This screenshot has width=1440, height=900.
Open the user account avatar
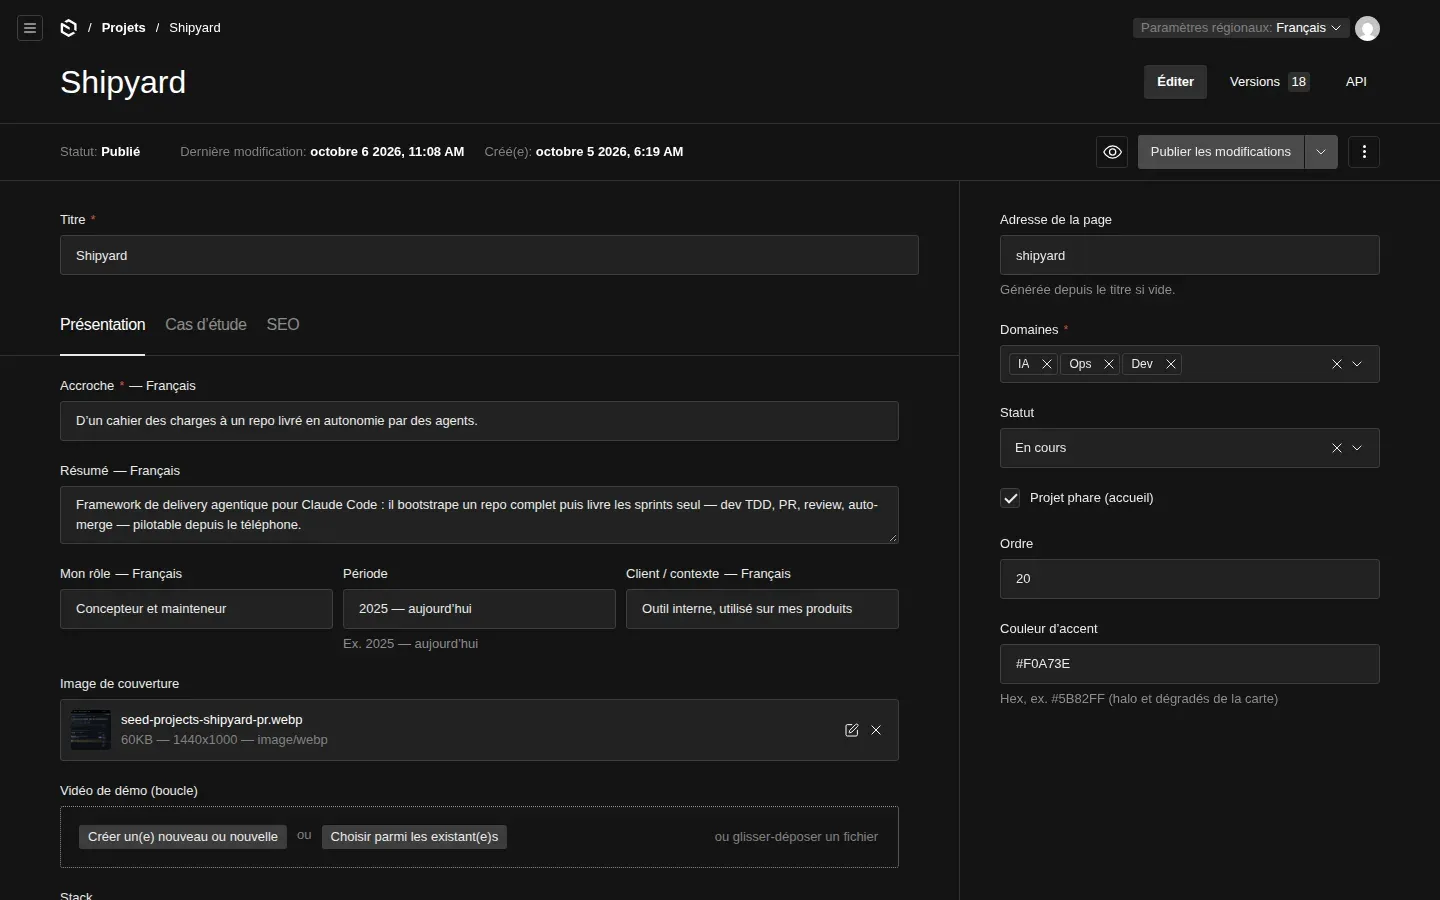1367,28
